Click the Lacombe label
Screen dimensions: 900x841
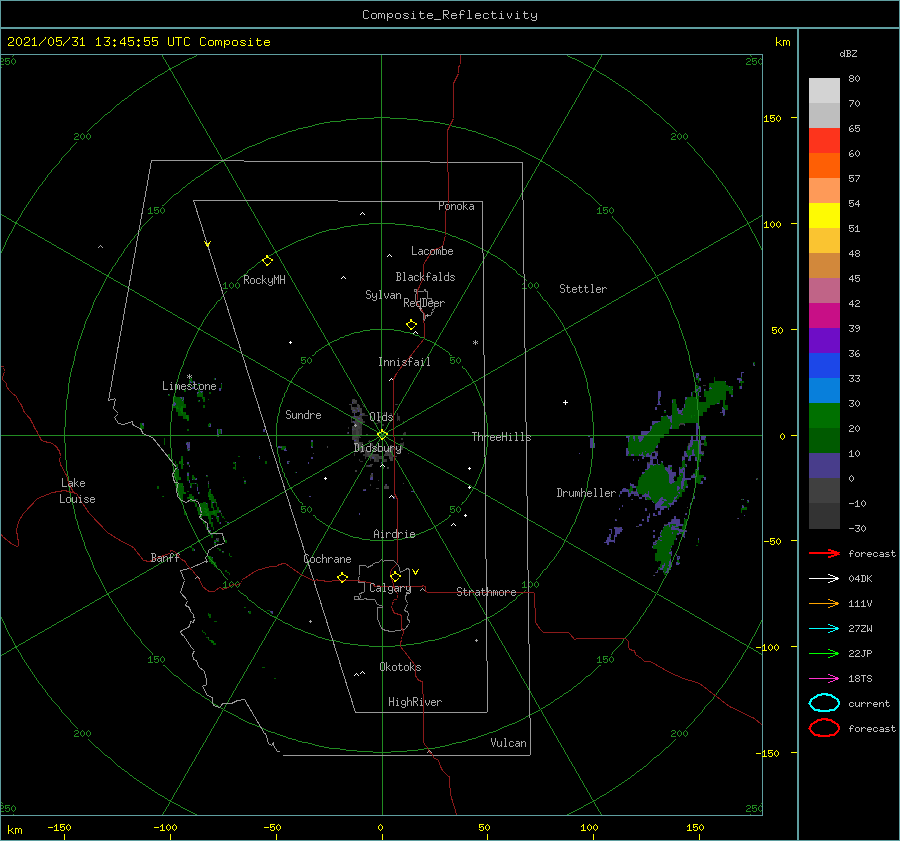point(432,251)
